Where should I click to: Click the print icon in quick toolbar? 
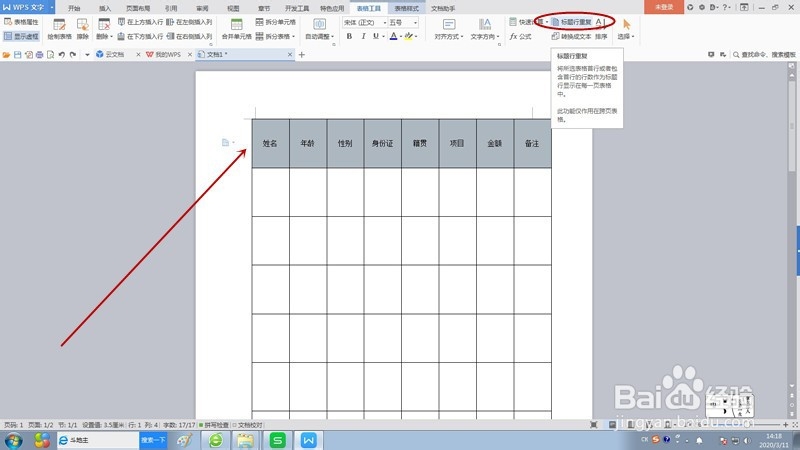click(39, 55)
